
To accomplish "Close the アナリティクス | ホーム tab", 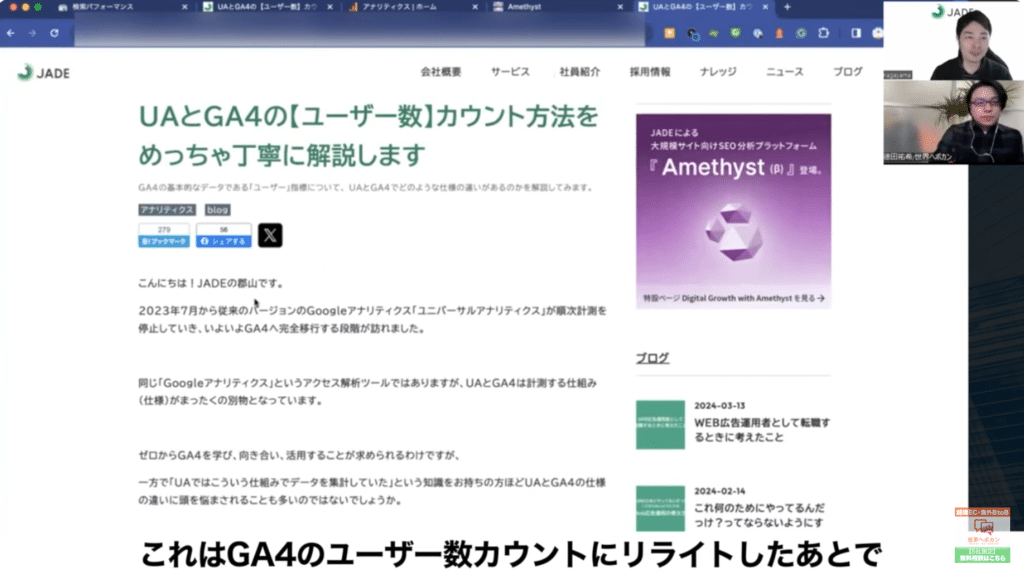I will coord(475,7).
